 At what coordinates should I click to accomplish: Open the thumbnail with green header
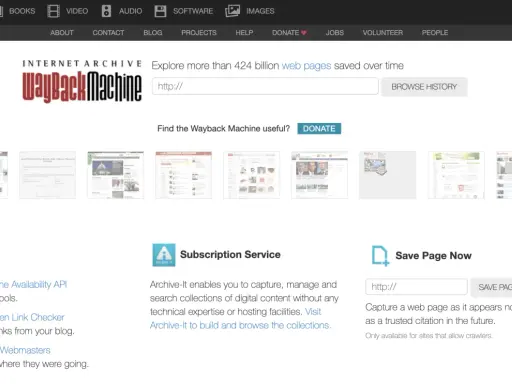456,175
